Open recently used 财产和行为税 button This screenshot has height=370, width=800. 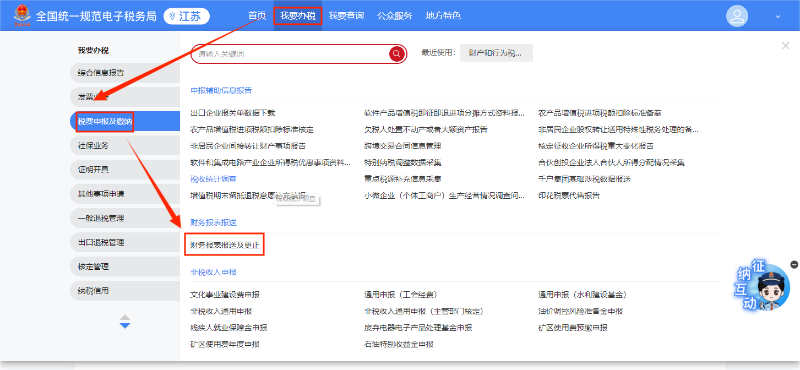pyautogui.click(x=496, y=53)
